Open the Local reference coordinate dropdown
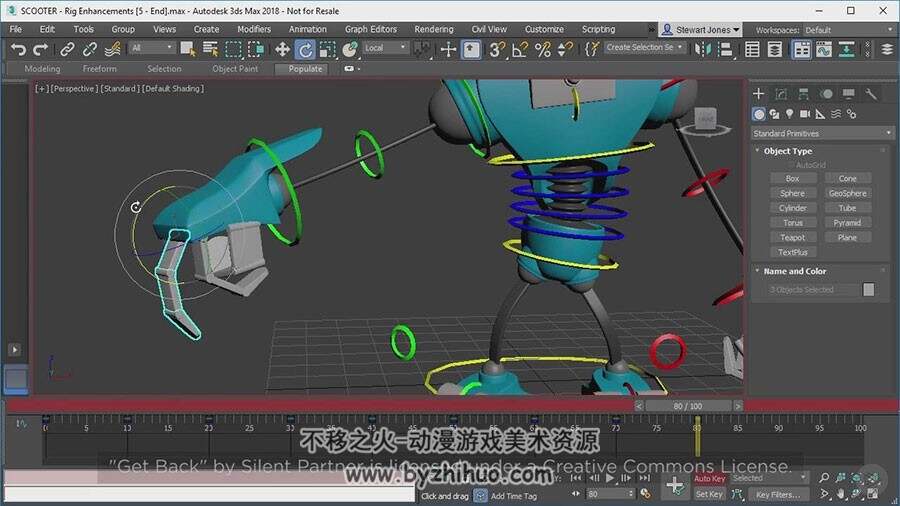This screenshot has width=900, height=506. coord(386,48)
